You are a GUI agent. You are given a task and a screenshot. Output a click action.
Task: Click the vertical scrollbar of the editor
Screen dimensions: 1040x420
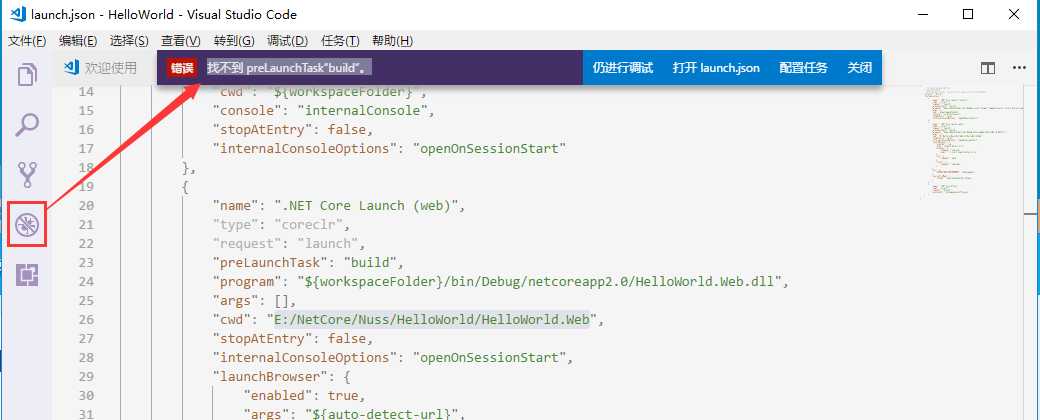point(1031,252)
